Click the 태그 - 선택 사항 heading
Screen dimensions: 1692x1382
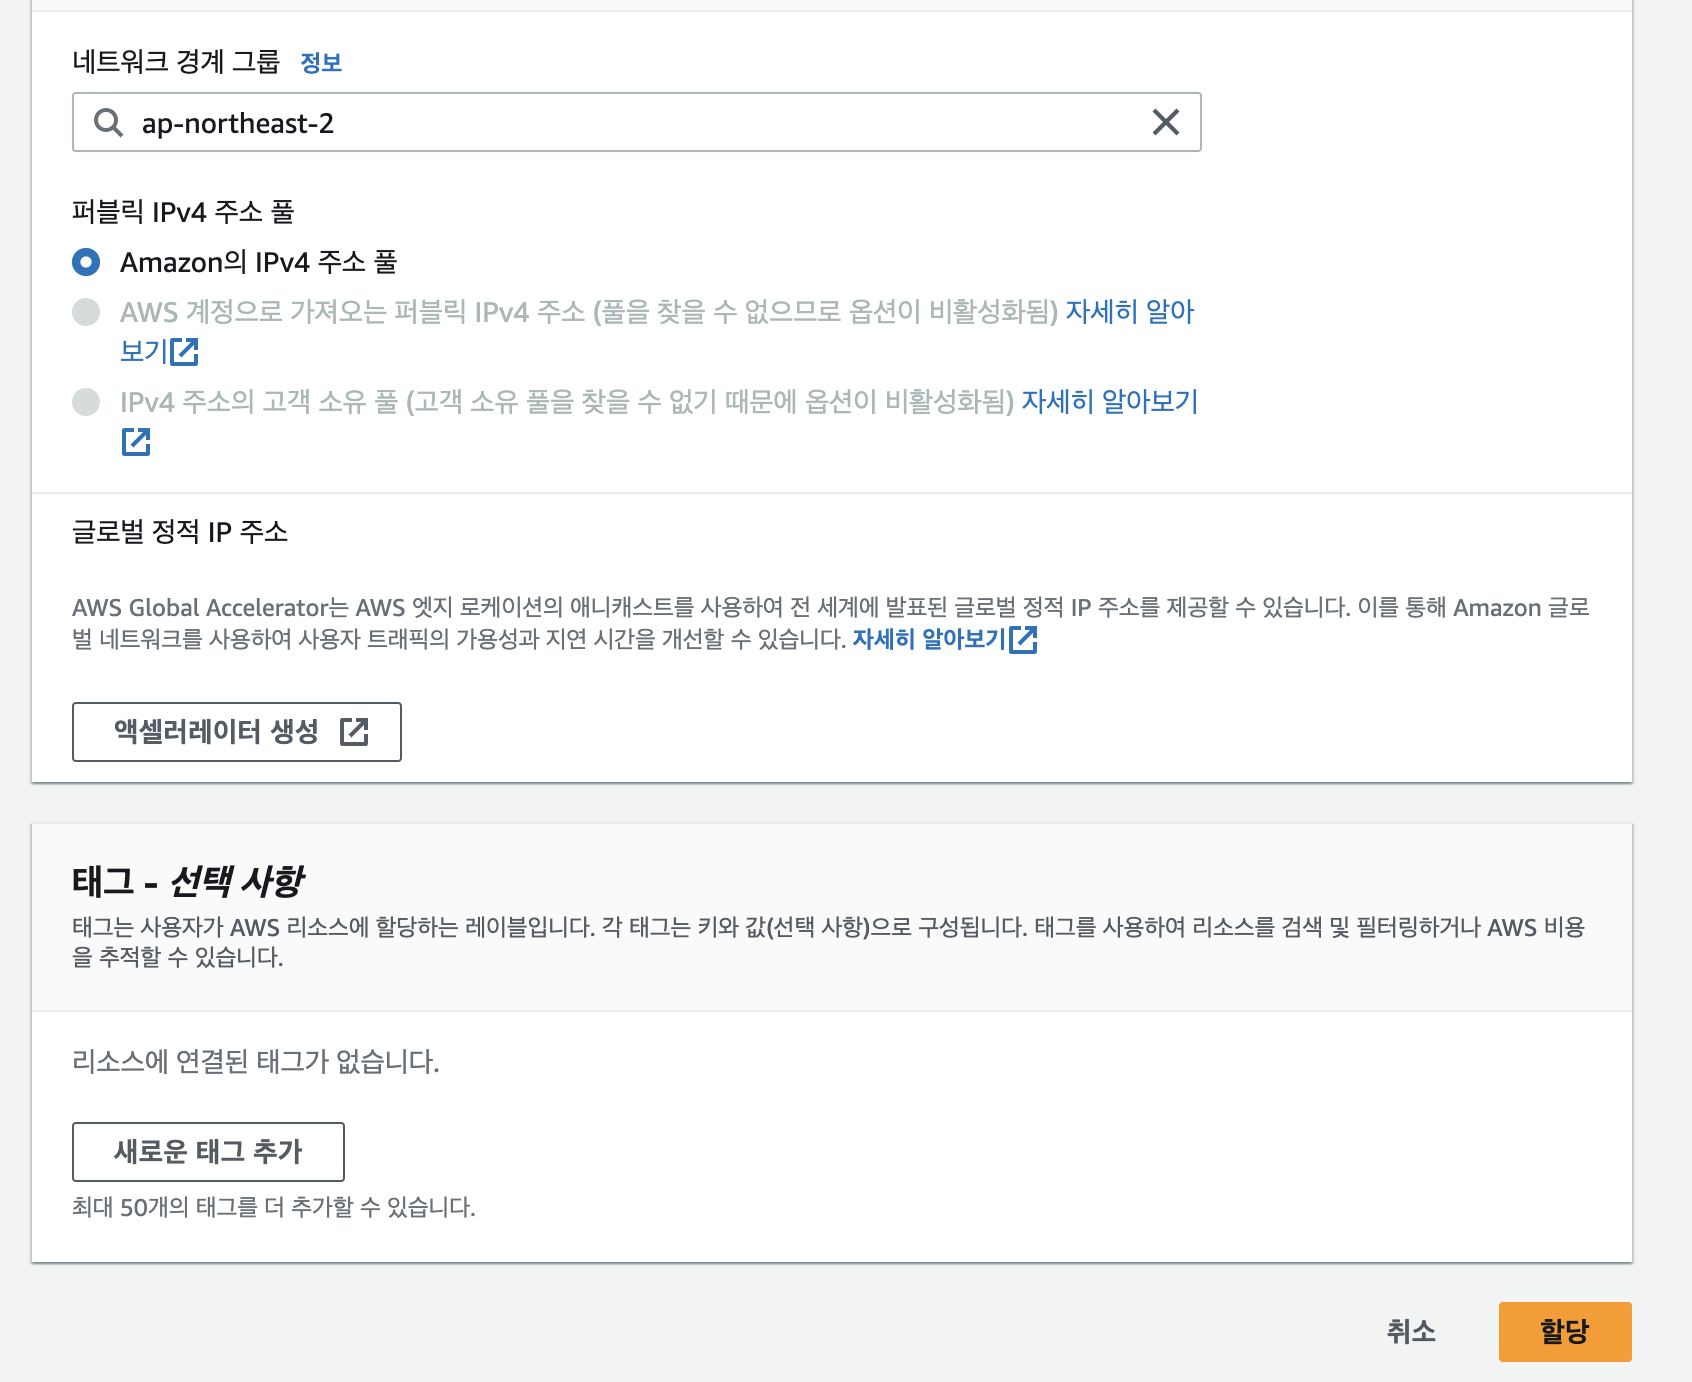(x=188, y=881)
